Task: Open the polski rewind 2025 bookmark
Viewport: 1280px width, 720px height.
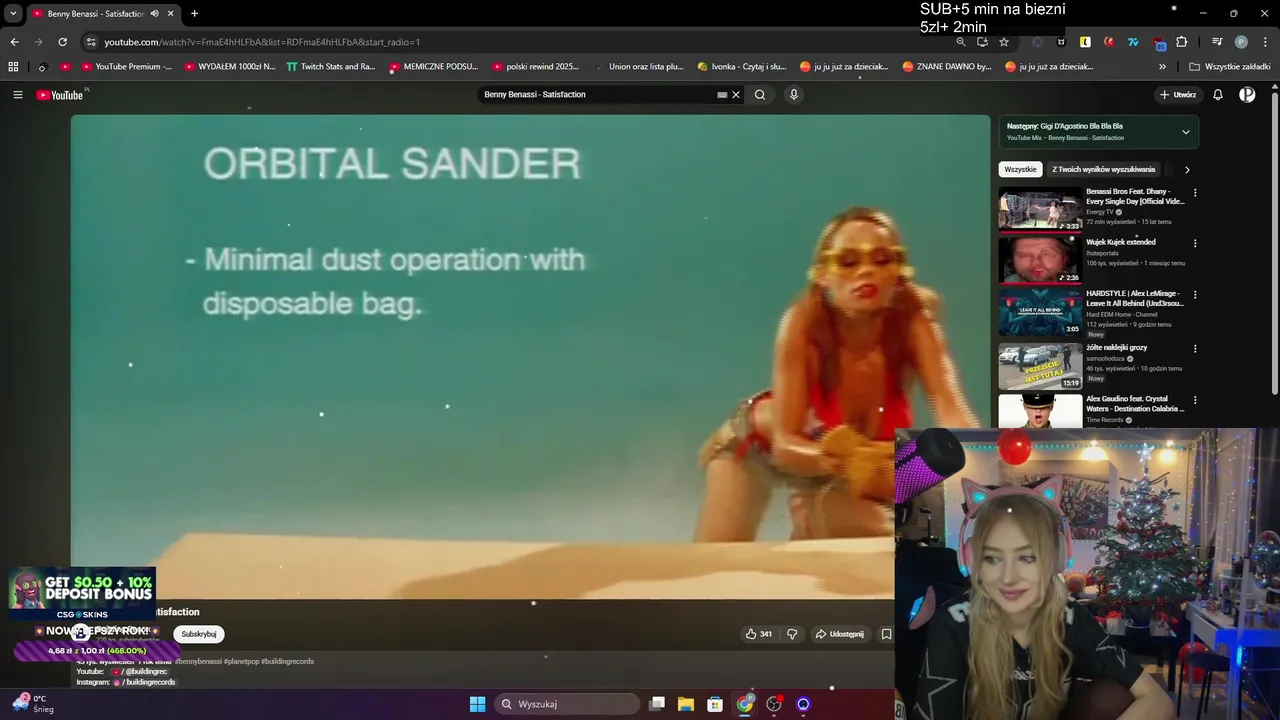Action: [536, 67]
